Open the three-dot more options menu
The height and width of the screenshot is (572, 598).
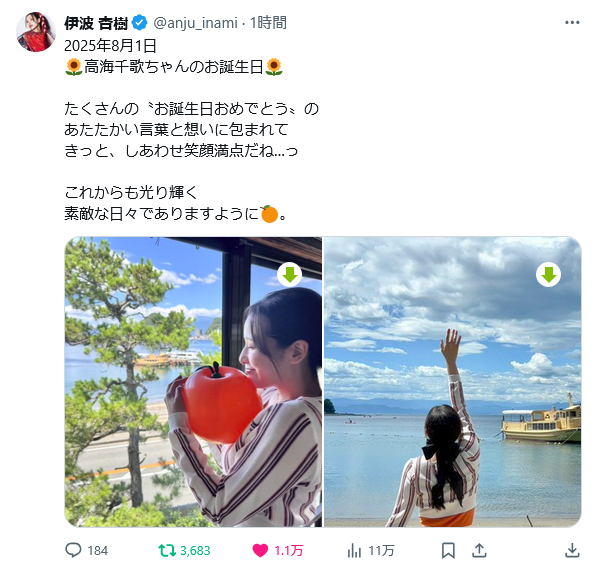click(x=572, y=23)
